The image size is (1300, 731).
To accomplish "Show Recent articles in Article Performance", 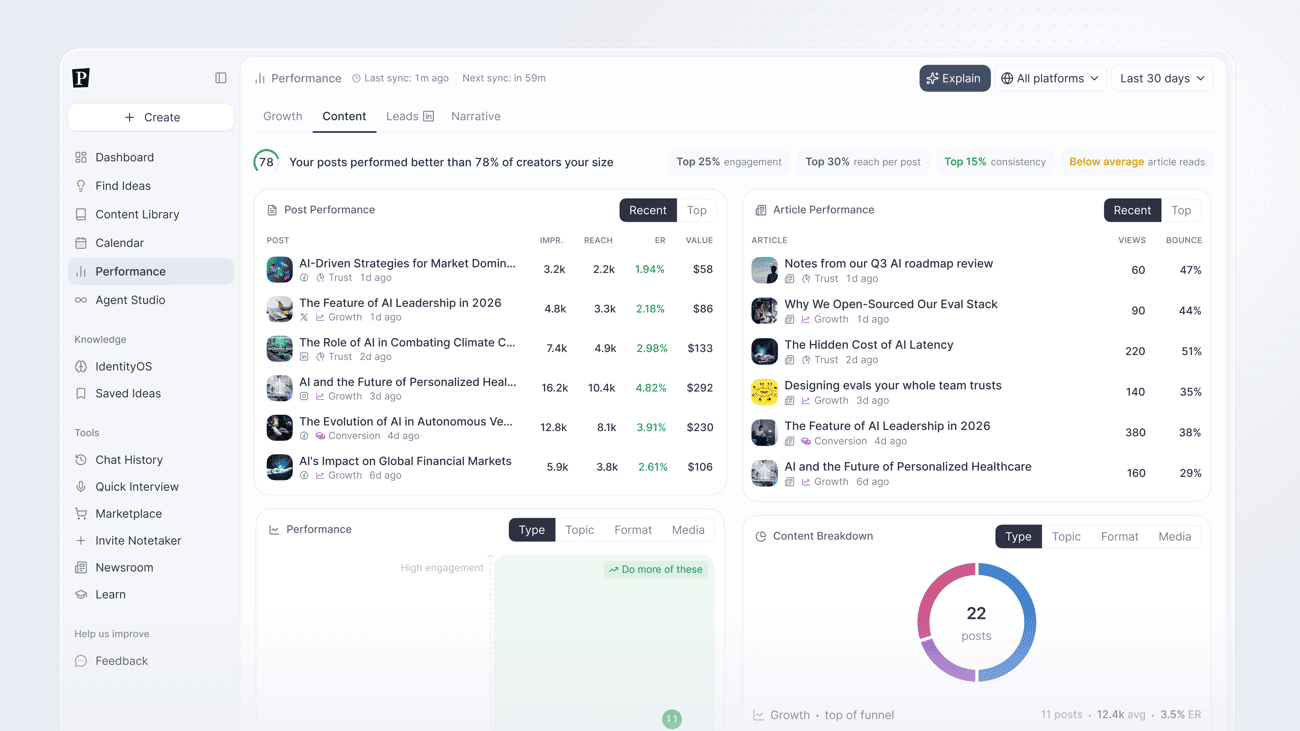I will point(1132,210).
